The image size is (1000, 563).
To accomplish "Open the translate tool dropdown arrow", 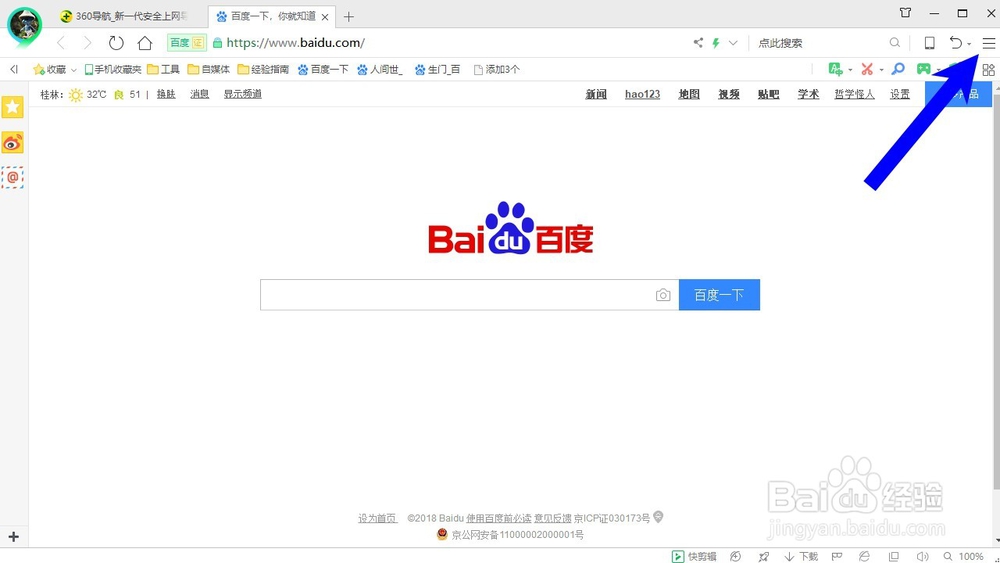I will pos(850,69).
